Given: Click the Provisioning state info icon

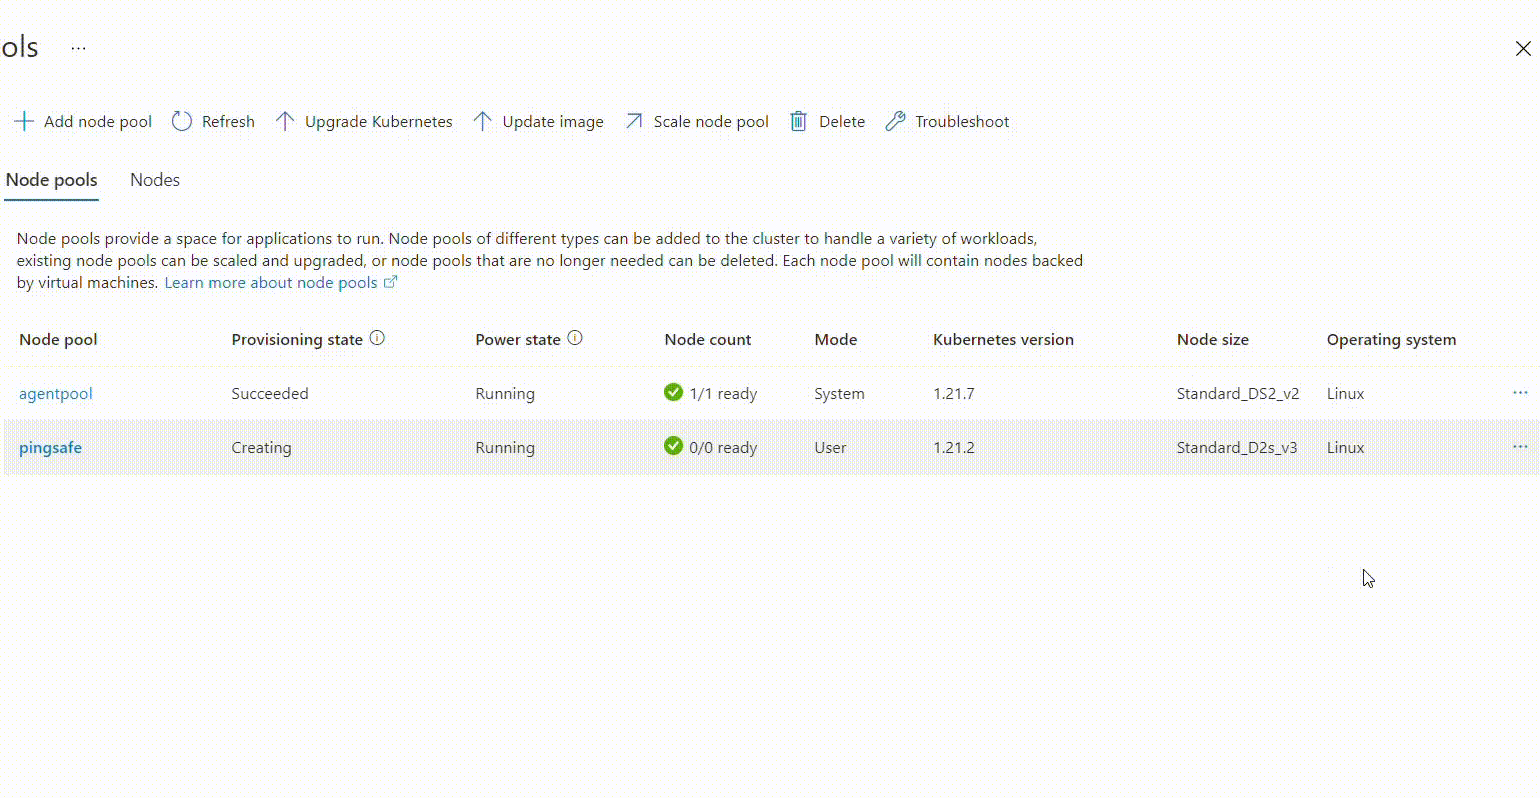Looking at the screenshot, I should pyautogui.click(x=377, y=339).
